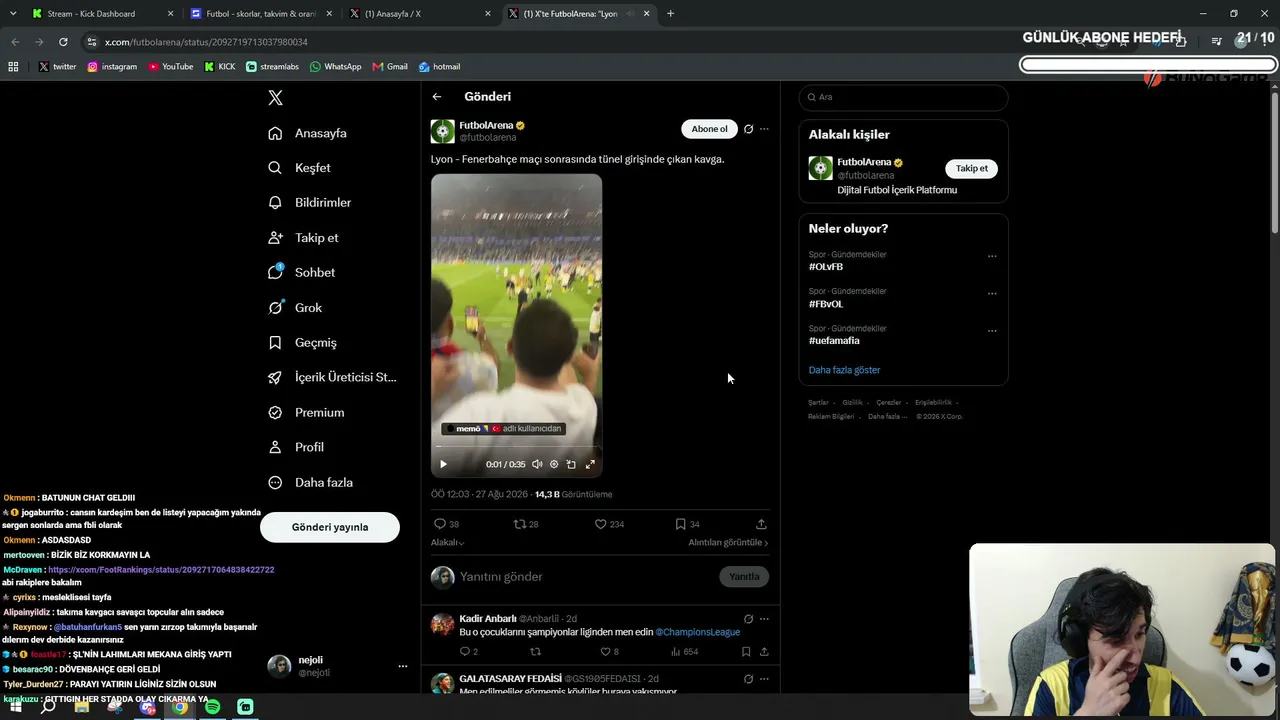1280x720 pixels.
Task: Repost icon showing 28
Action: point(519,524)
